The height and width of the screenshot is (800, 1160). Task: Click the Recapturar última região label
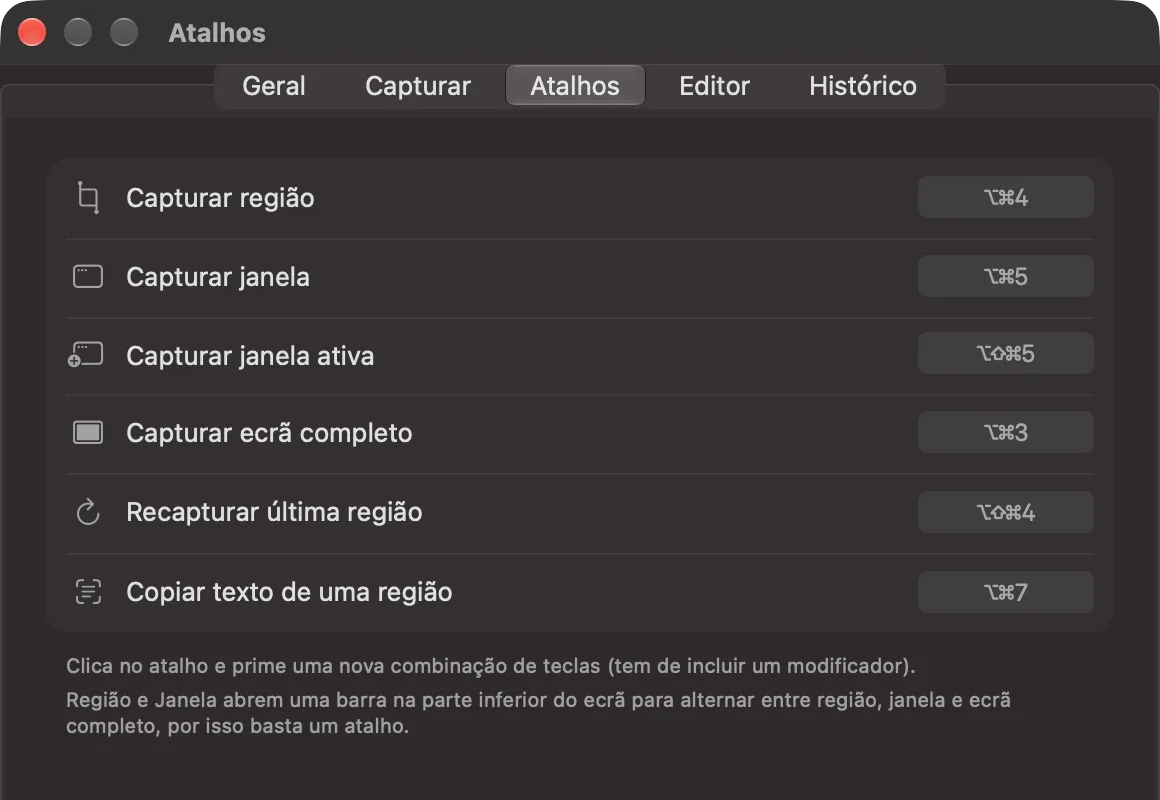tap(274, 512)
